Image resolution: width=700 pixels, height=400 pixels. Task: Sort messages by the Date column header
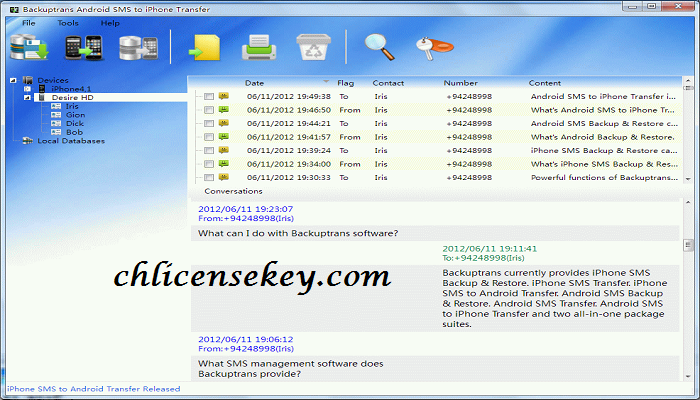point(254,83)
